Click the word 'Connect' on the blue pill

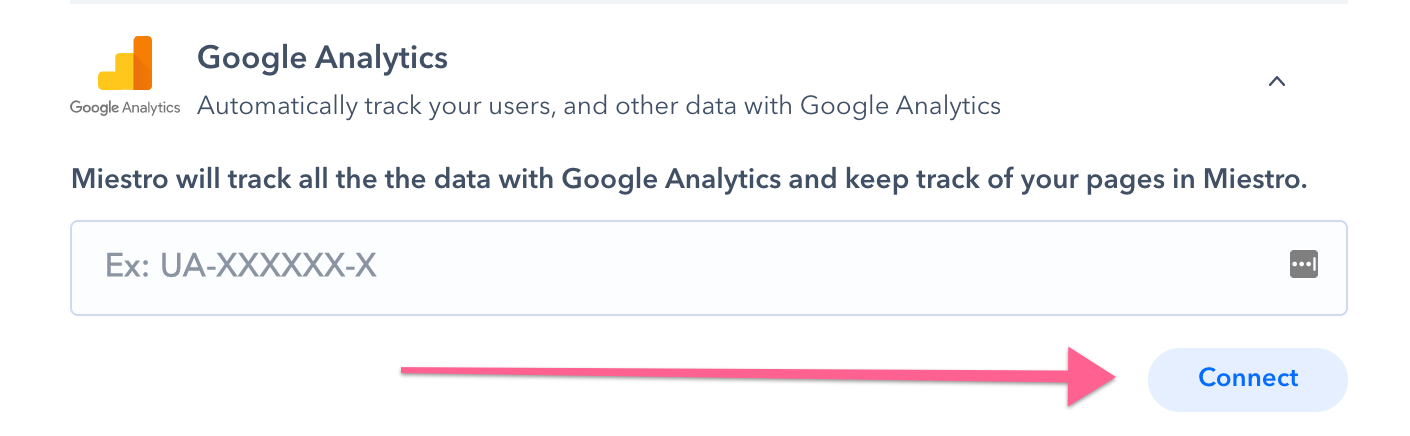click(x=1248, y=378)
